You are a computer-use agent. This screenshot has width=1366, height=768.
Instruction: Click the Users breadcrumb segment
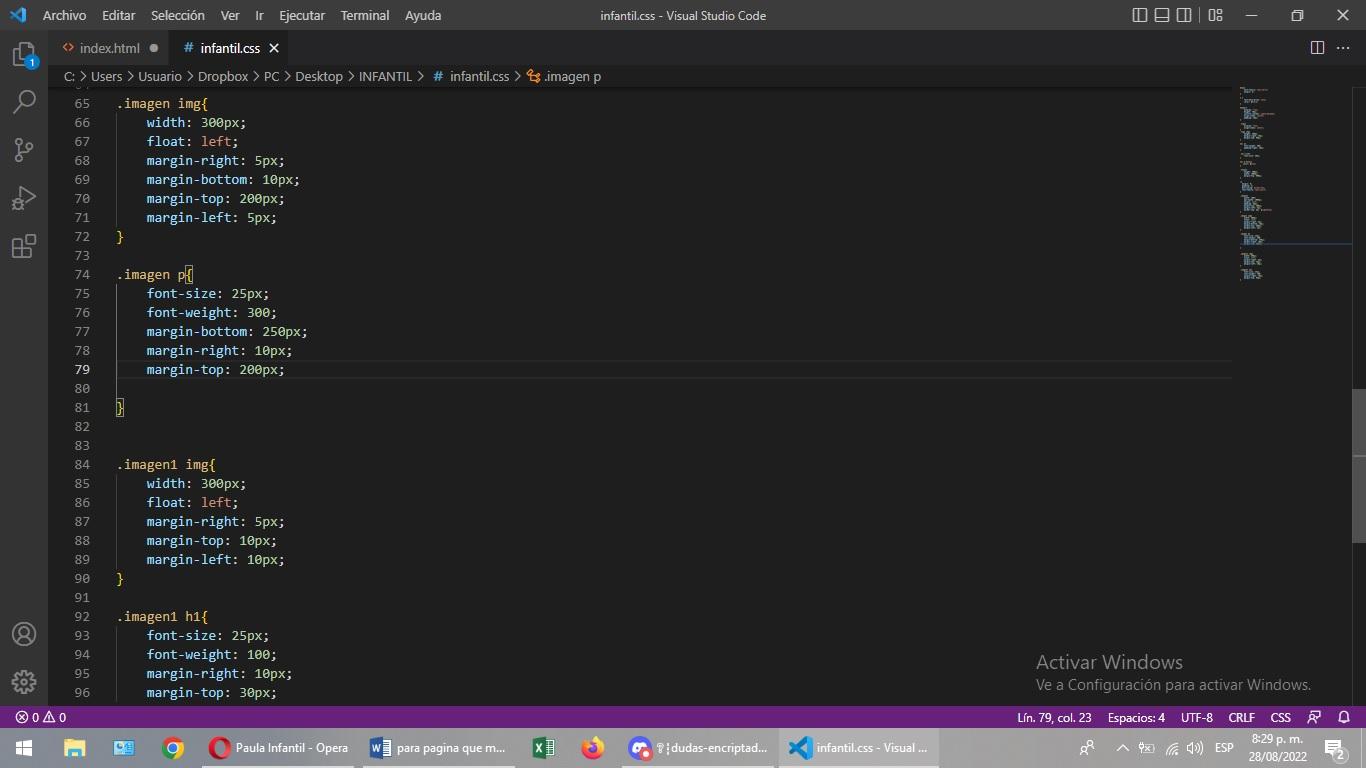click(106, 76)
